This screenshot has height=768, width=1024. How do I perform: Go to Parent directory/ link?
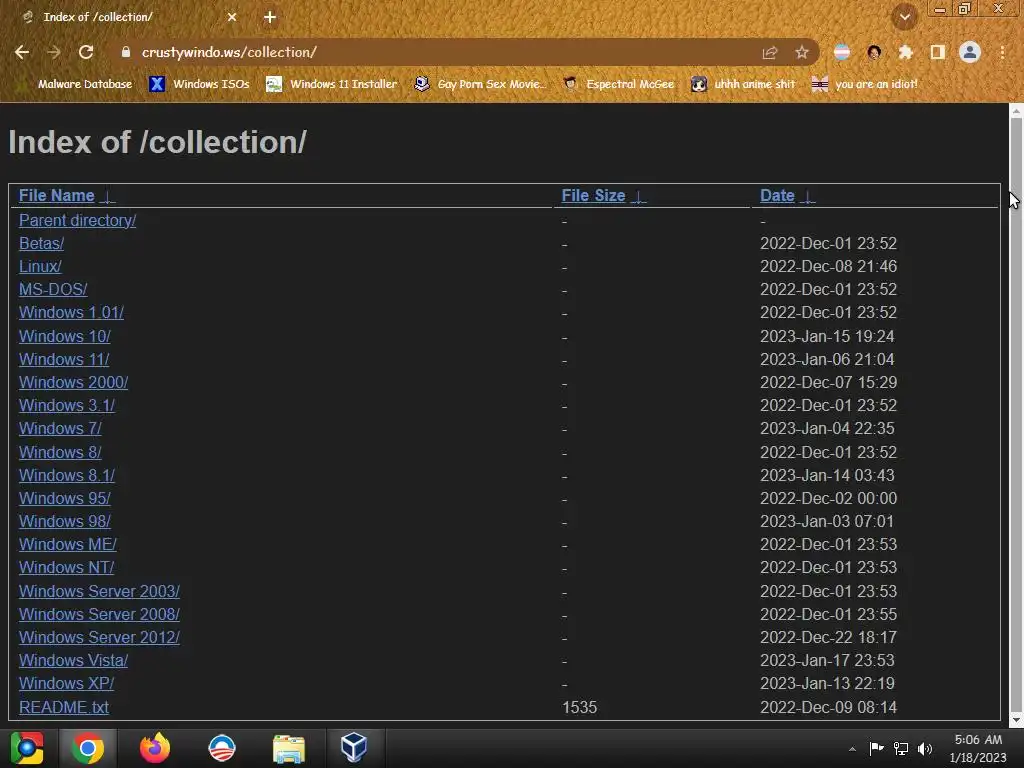77,221
